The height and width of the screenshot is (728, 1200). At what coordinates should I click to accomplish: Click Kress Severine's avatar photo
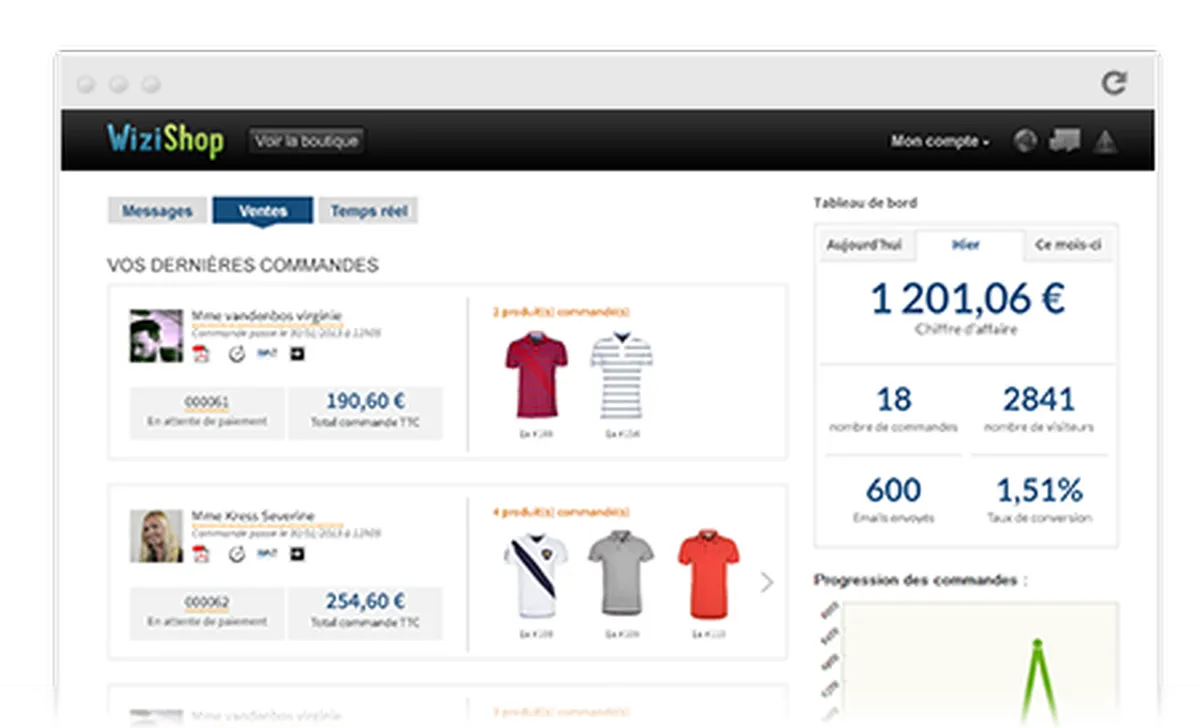click(x=156, y=536)
